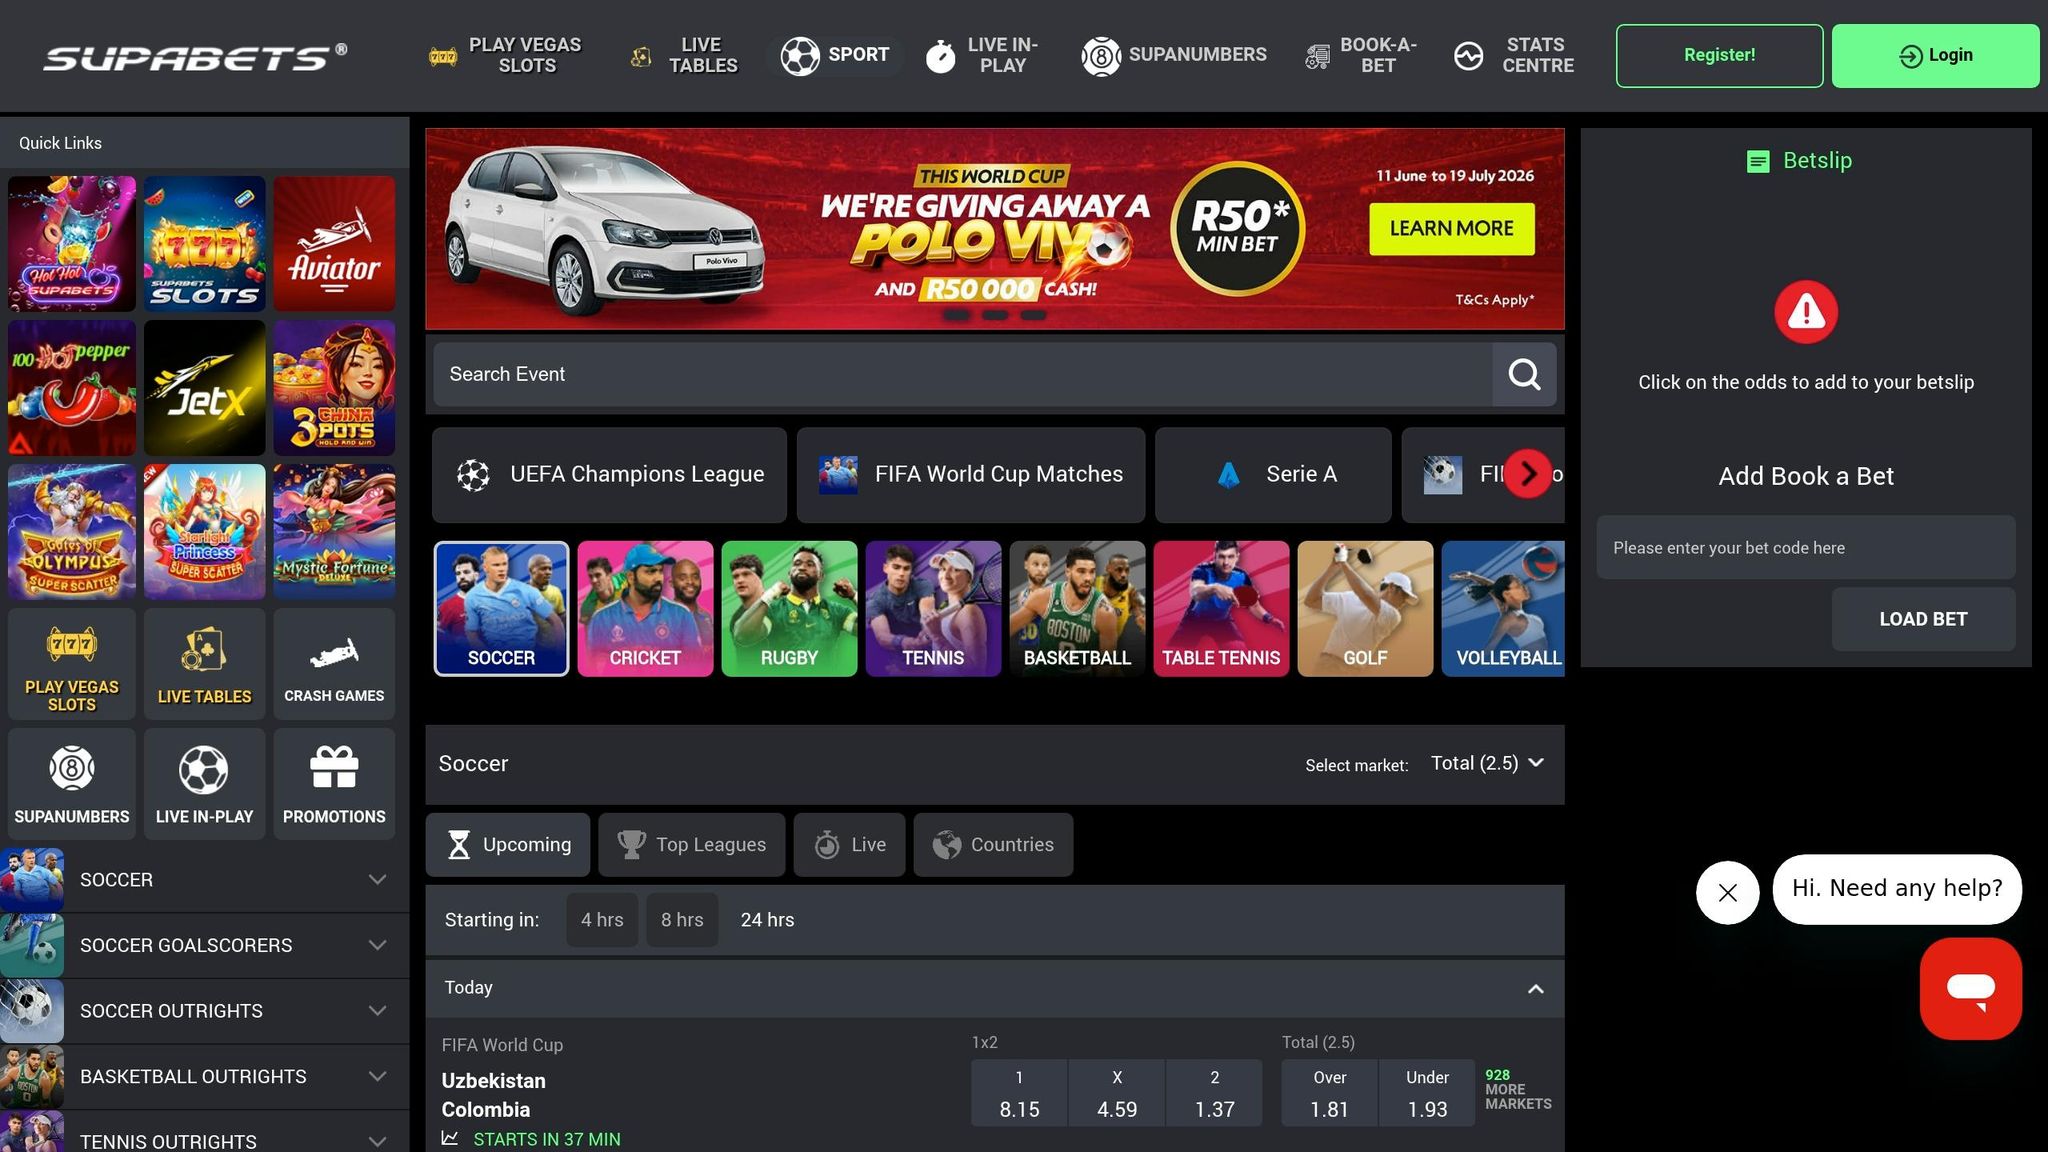2048x1152 pixels.
Task: Launch the Supabets Slots 777 game
Action: (204, 243)
